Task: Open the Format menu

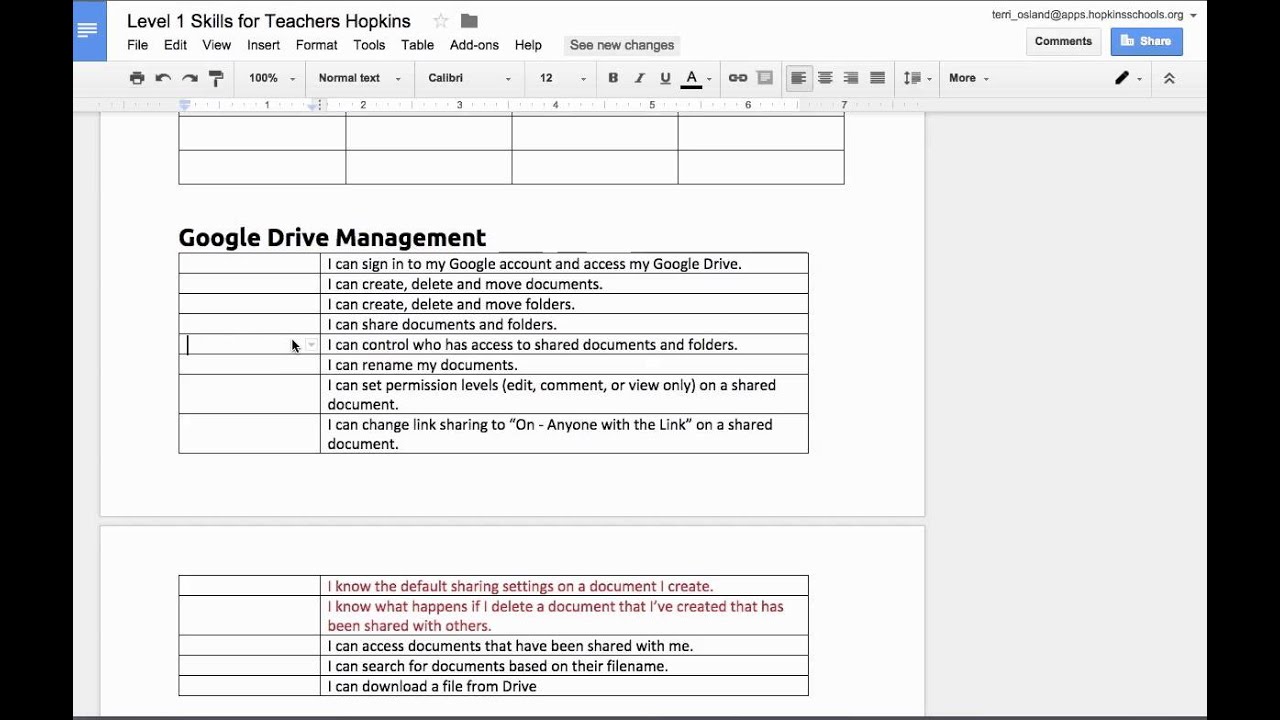Action: (x=316, y=45)
